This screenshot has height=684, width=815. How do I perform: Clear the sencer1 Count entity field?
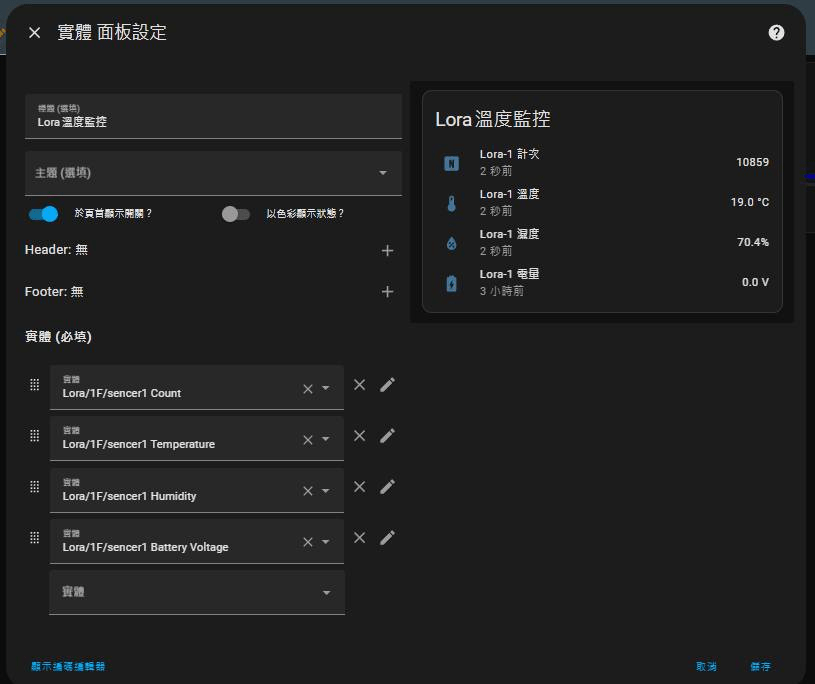click(308, 389)
